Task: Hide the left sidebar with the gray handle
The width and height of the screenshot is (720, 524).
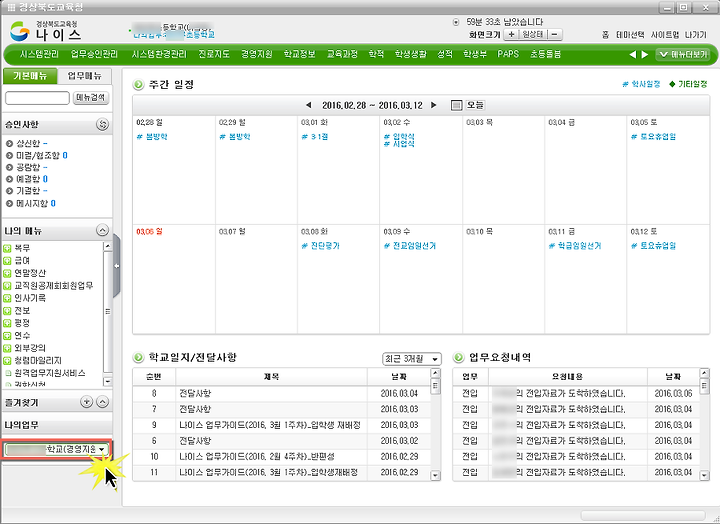Action: [x=117, y=266]
